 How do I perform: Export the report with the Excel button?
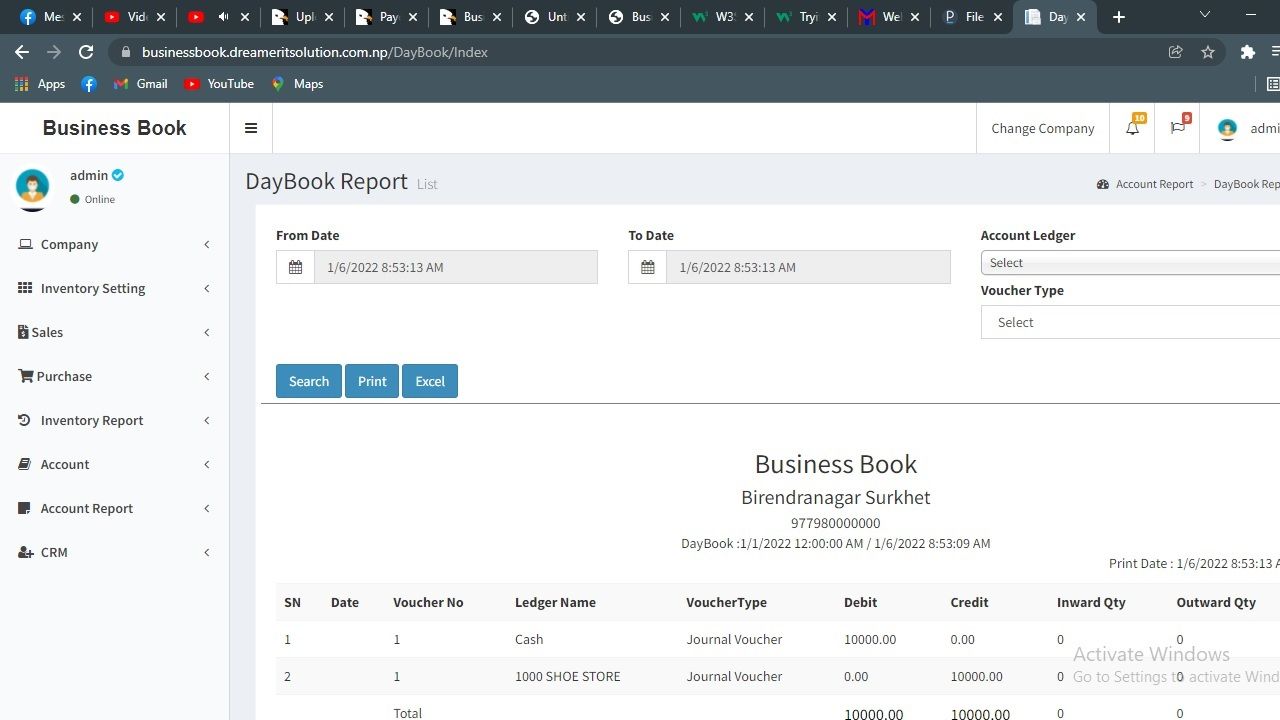click(430, 381)
